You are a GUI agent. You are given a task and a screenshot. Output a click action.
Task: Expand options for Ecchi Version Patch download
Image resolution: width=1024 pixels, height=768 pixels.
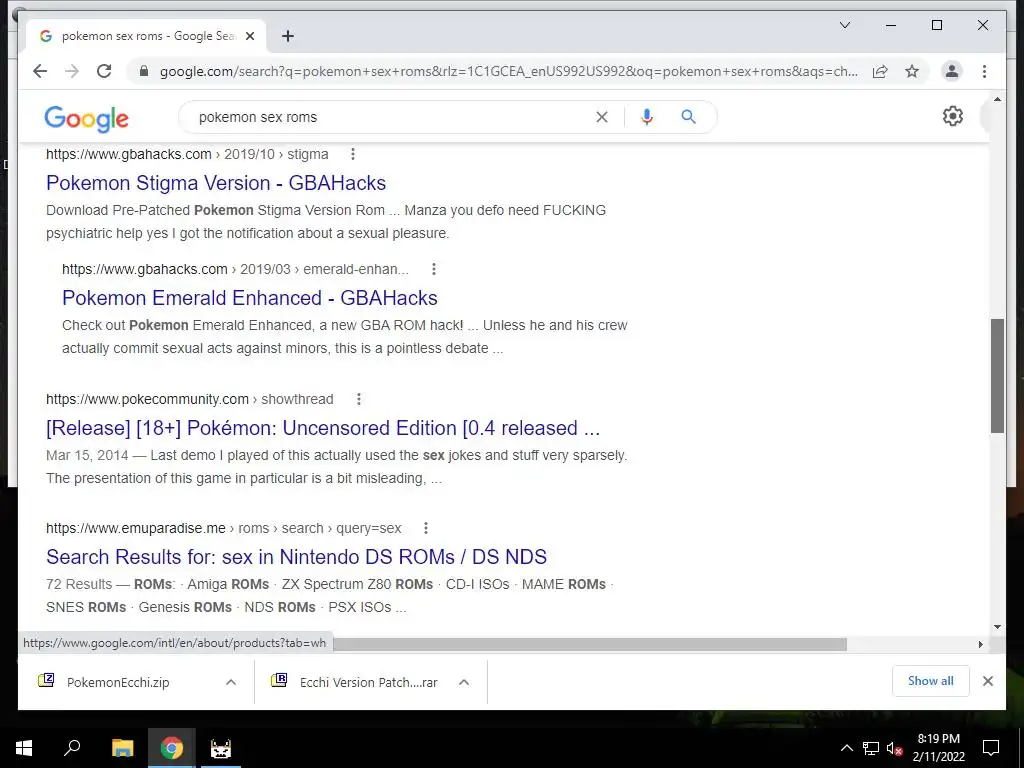pyautogui.click(x=464, y=682)
